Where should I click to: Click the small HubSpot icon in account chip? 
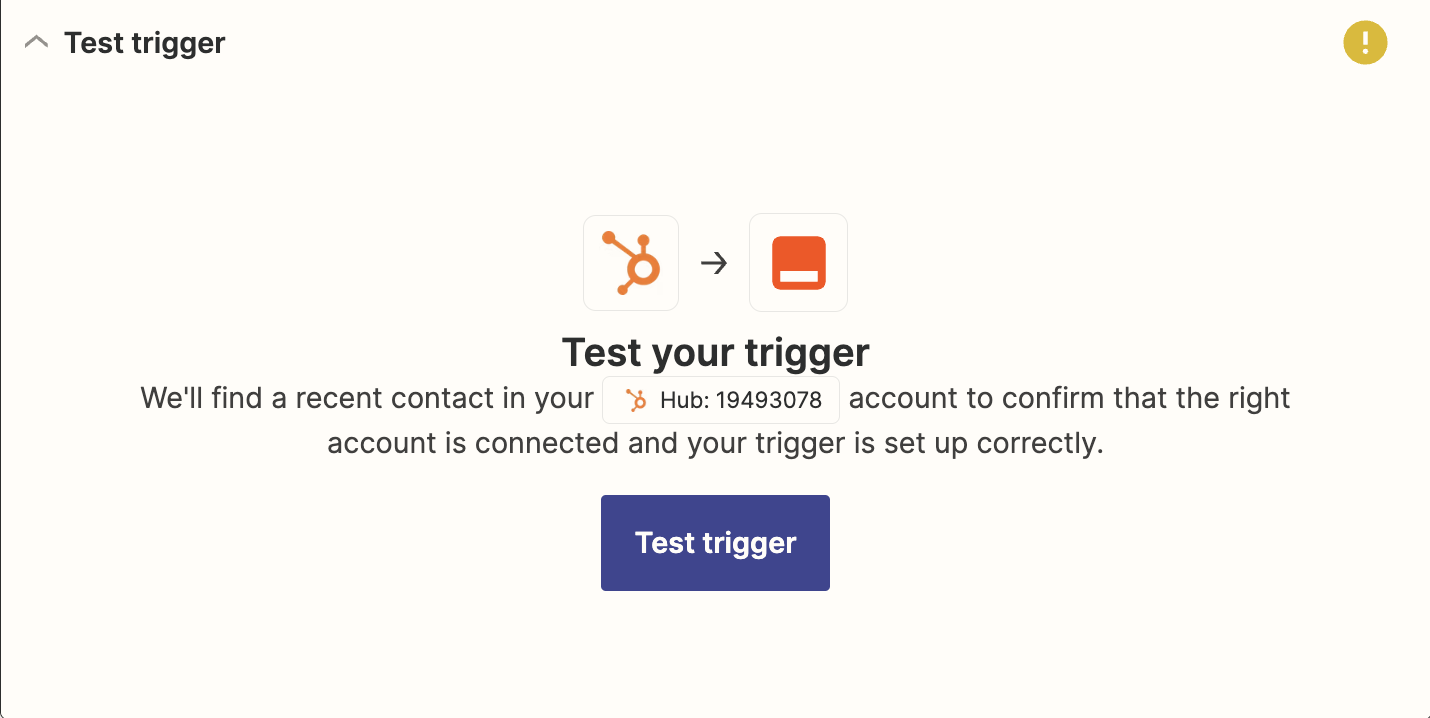(x=636, y=400)
